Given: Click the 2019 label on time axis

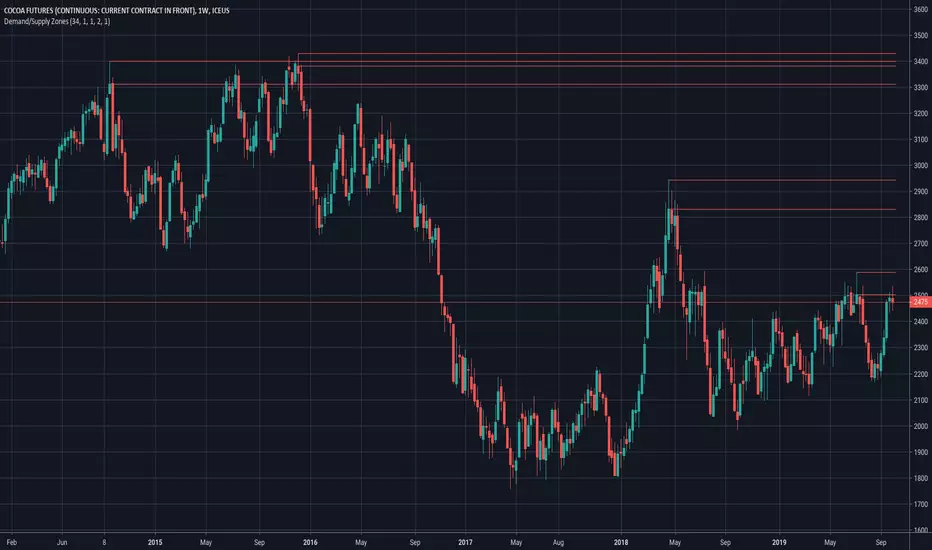Looking at the screenshot, I should pos(779,542).
